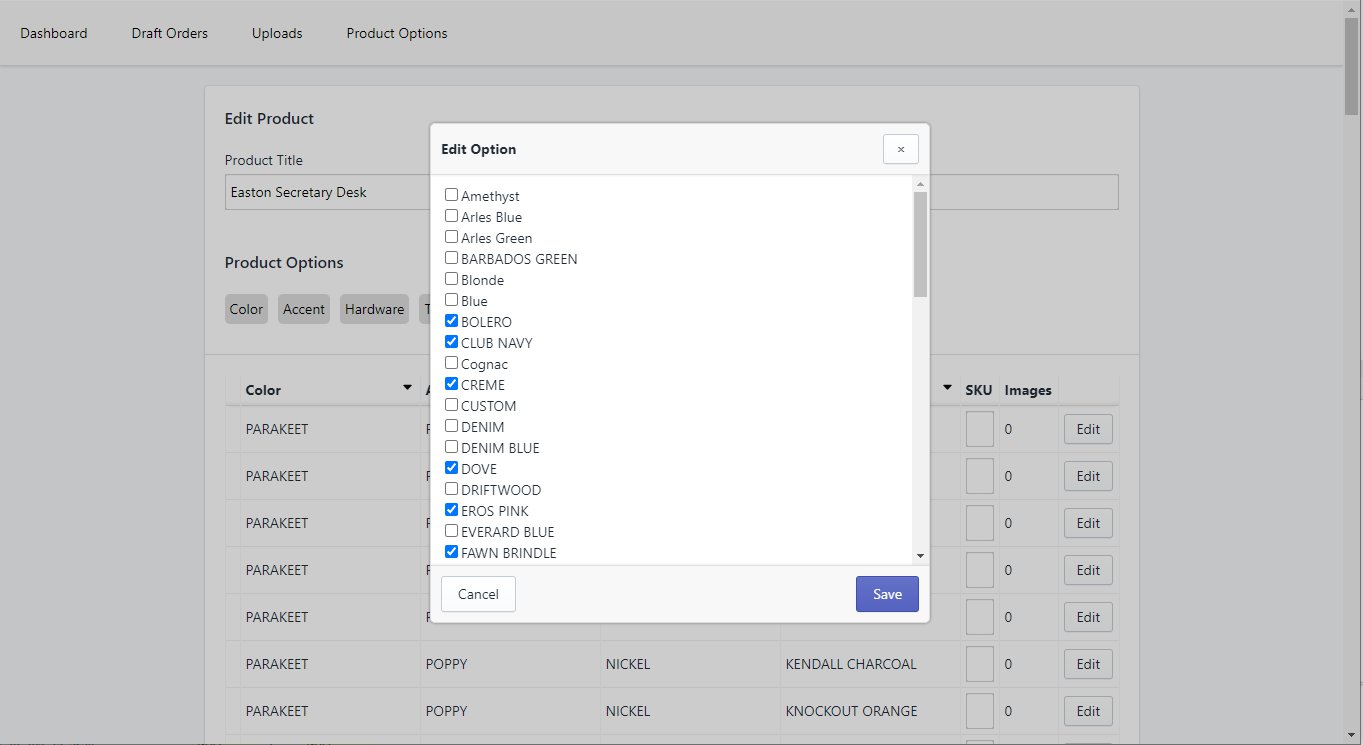Click the Save button
Image resolution: width=1363 pixels, height=745 pixels.
[x=886, y=594]
